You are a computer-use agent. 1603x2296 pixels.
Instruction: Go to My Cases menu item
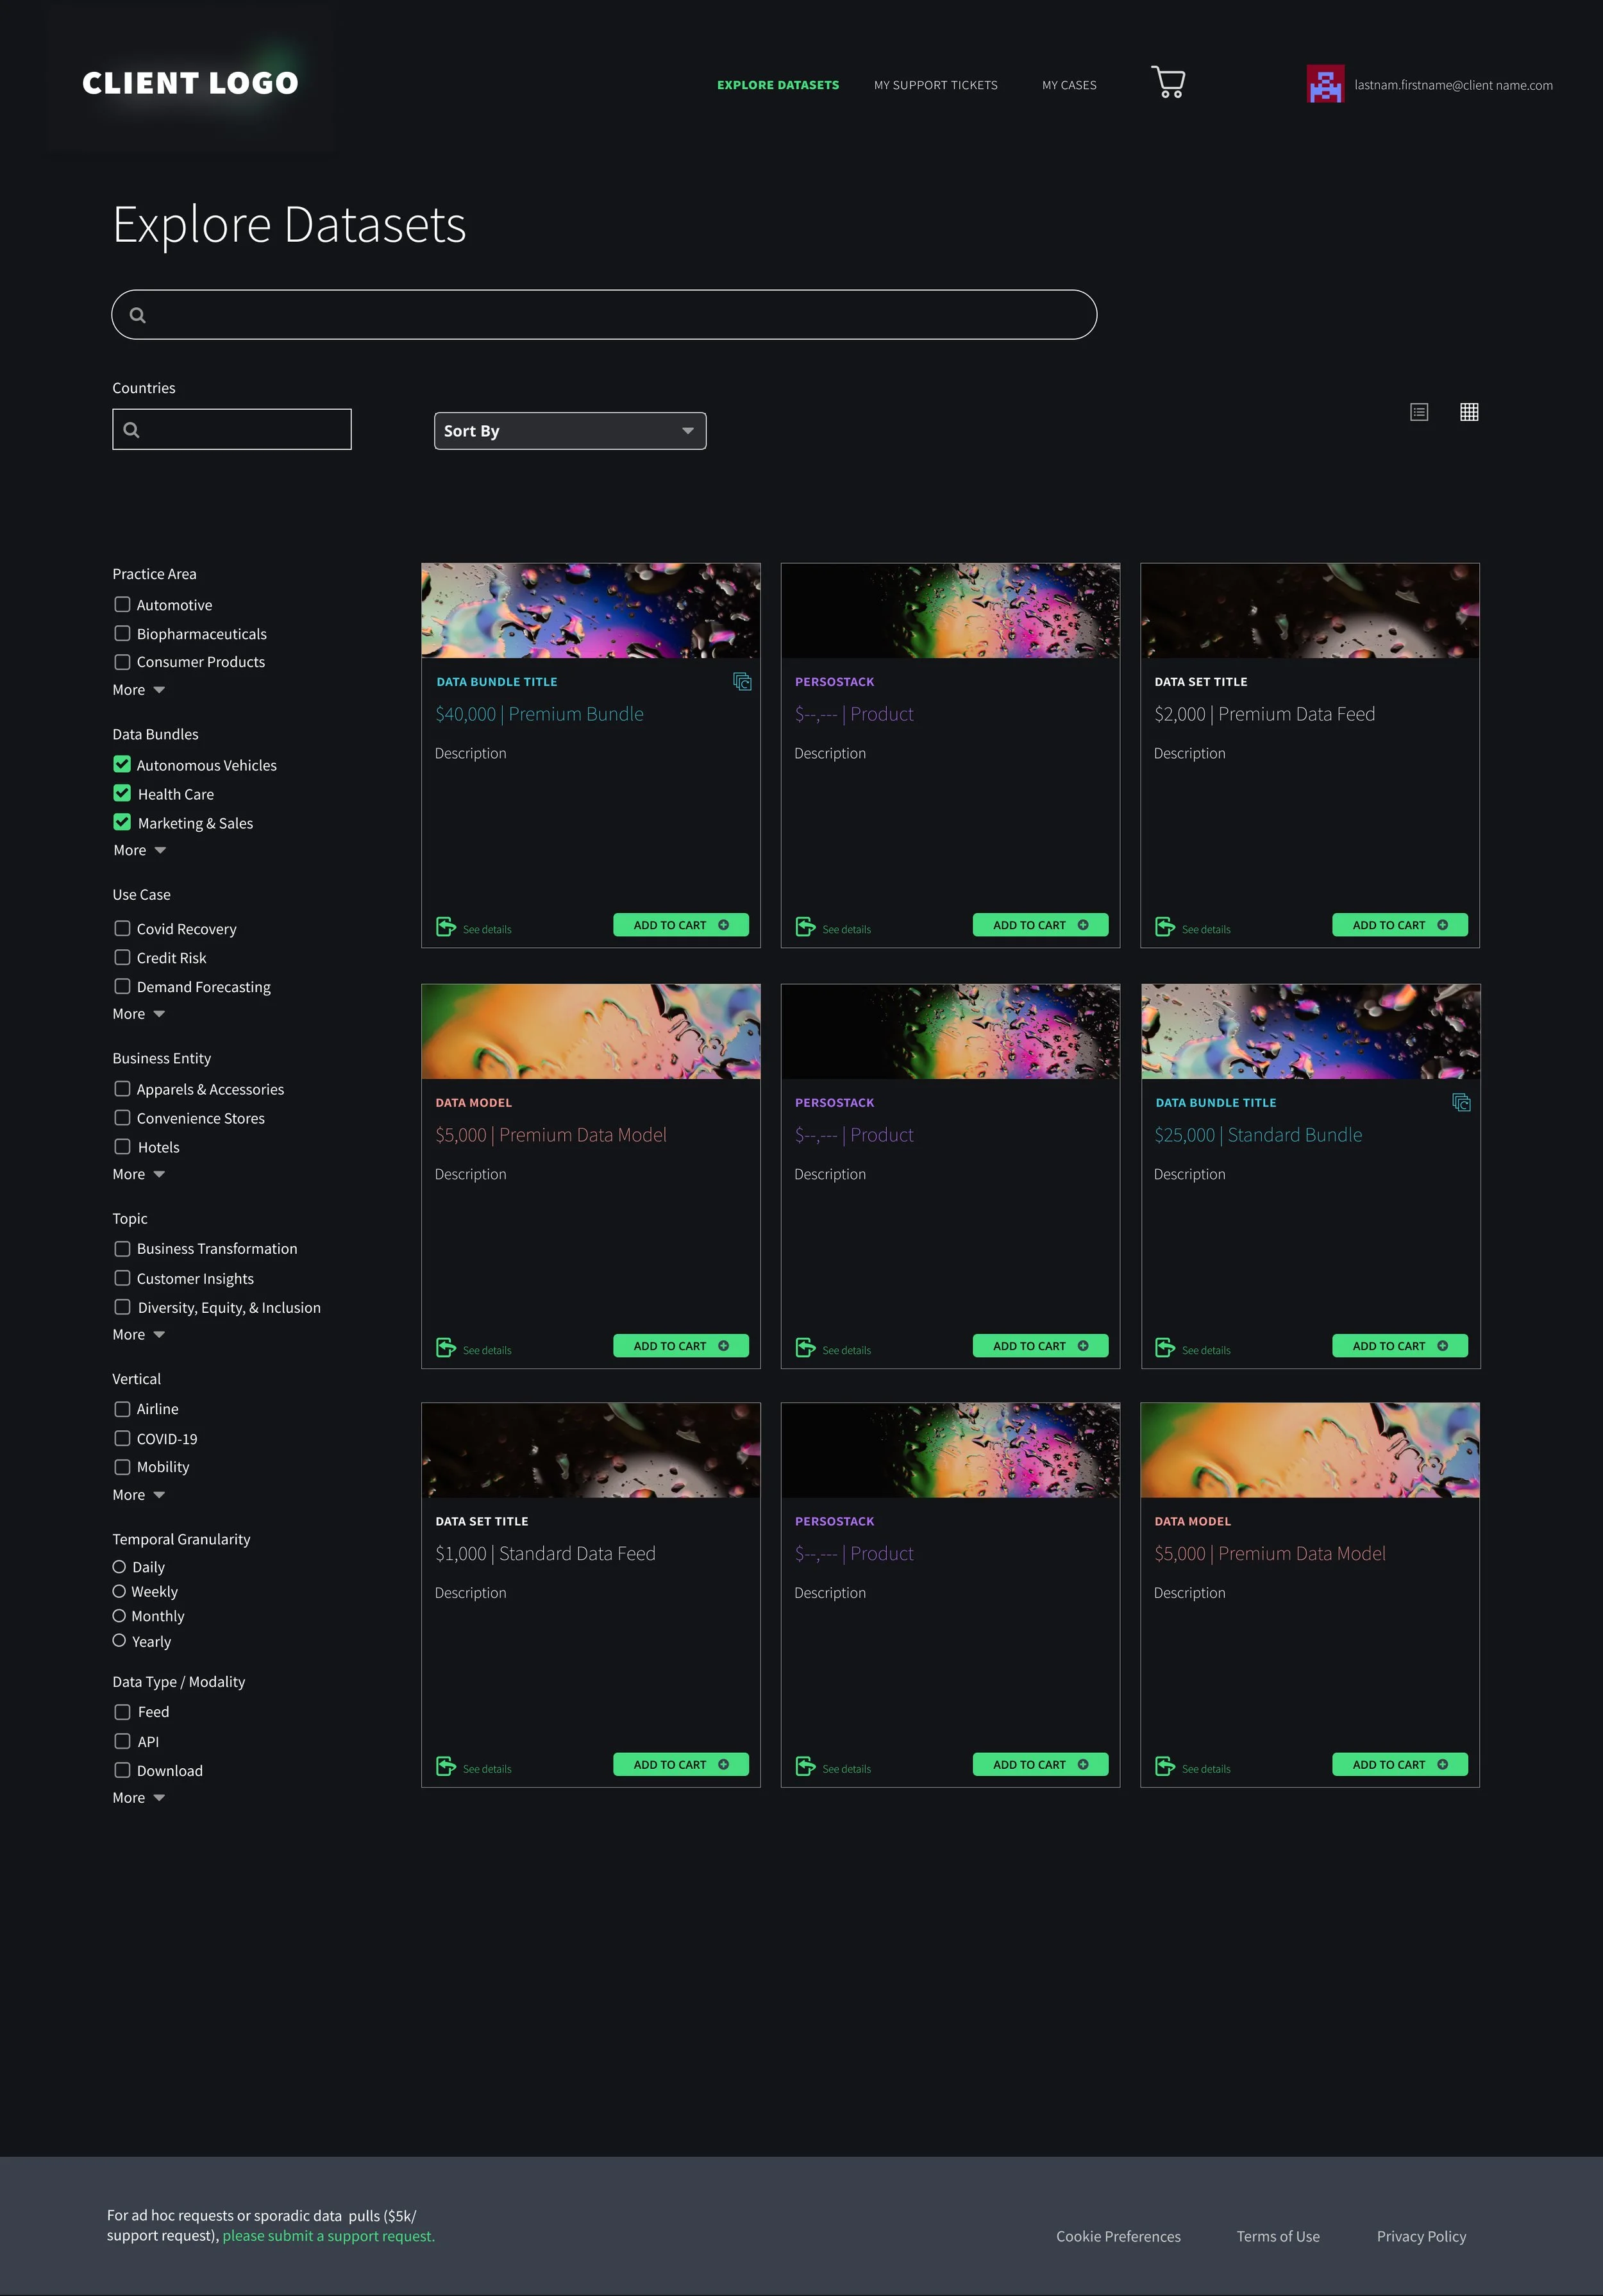[1069, 85]
